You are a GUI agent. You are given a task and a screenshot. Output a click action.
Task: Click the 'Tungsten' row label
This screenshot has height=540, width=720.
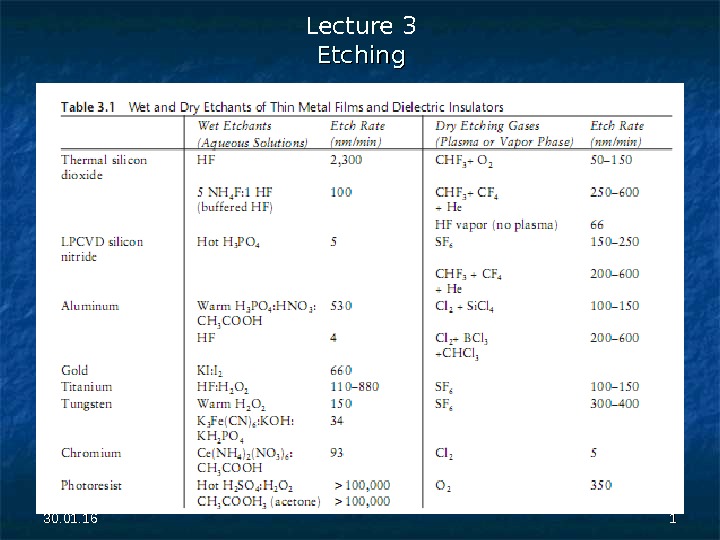(86, 404)
